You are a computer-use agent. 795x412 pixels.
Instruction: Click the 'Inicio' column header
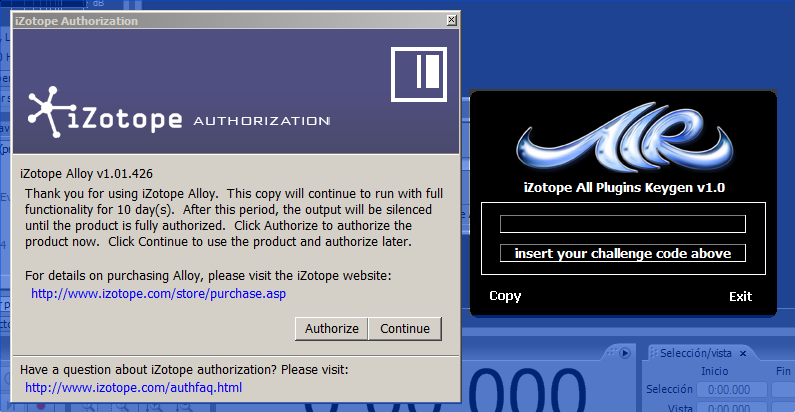(714, 371)
